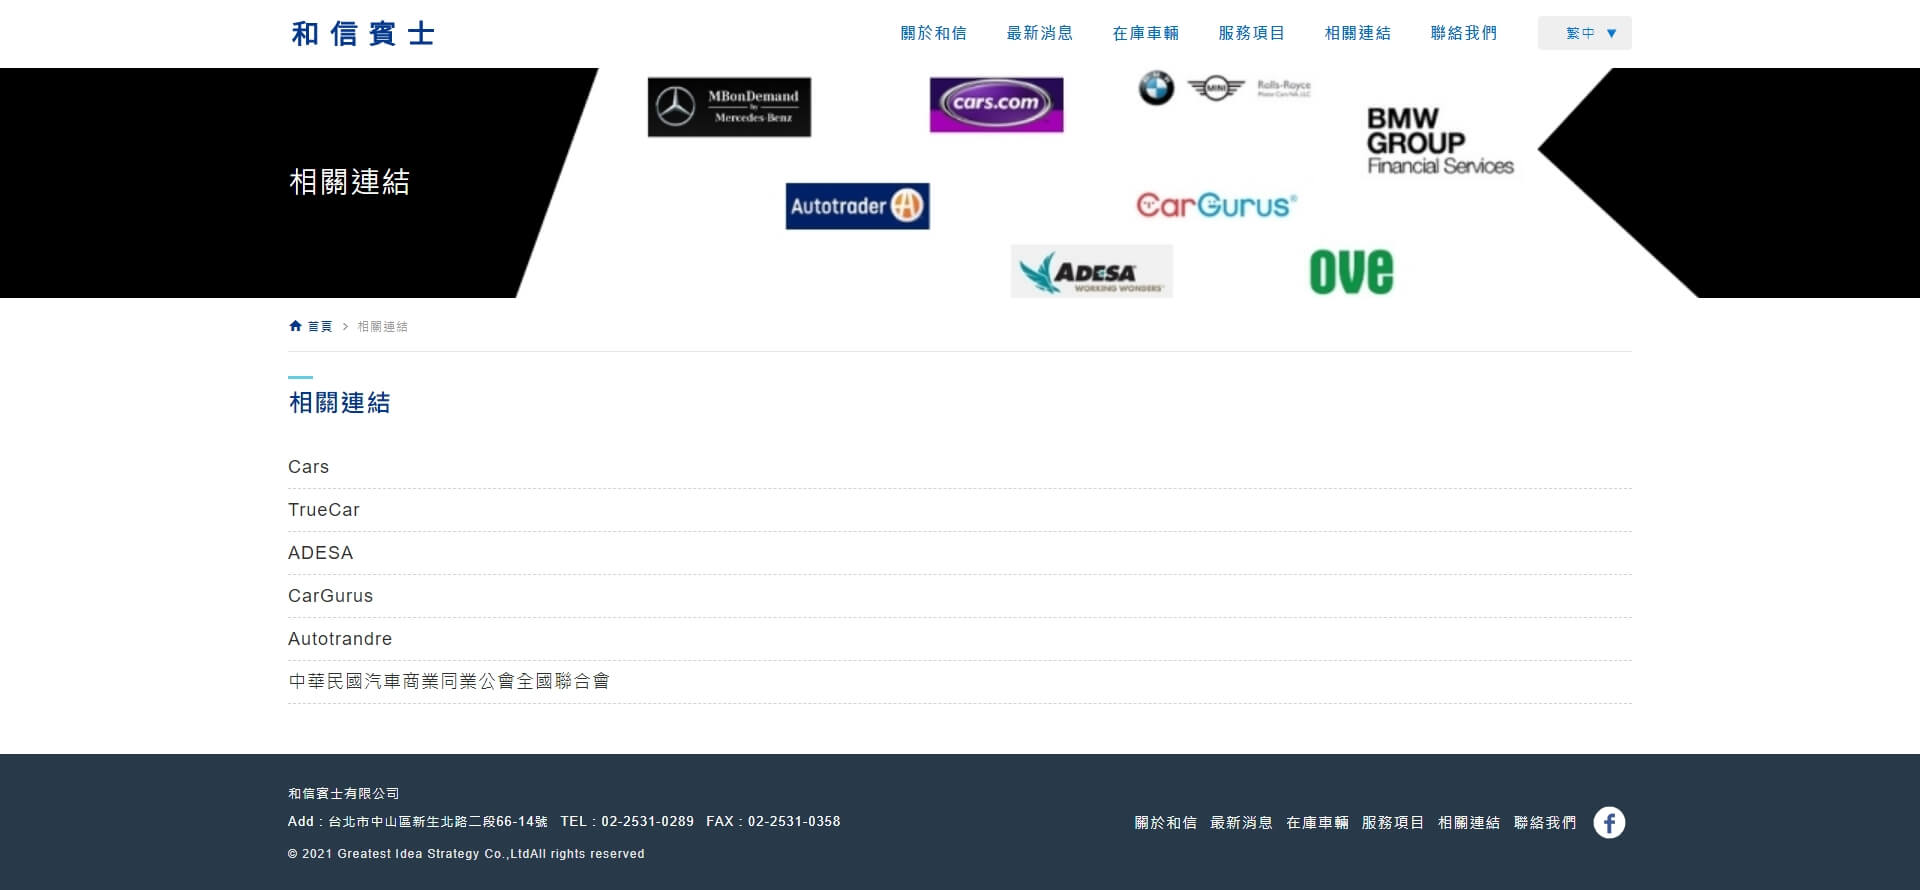Image resolution: width=1920 pixels, height=890 pixels.
Task: Click the 和信賓士有限公司 footer text
Action: tap(344, 794)
